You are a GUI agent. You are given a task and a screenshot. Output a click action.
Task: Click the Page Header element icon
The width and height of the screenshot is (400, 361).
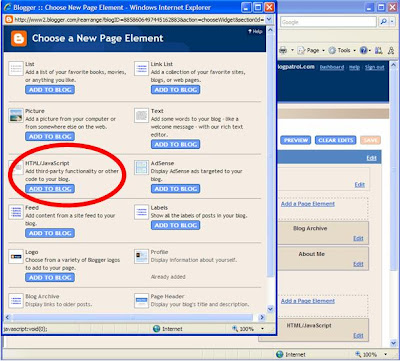(141, 301)
